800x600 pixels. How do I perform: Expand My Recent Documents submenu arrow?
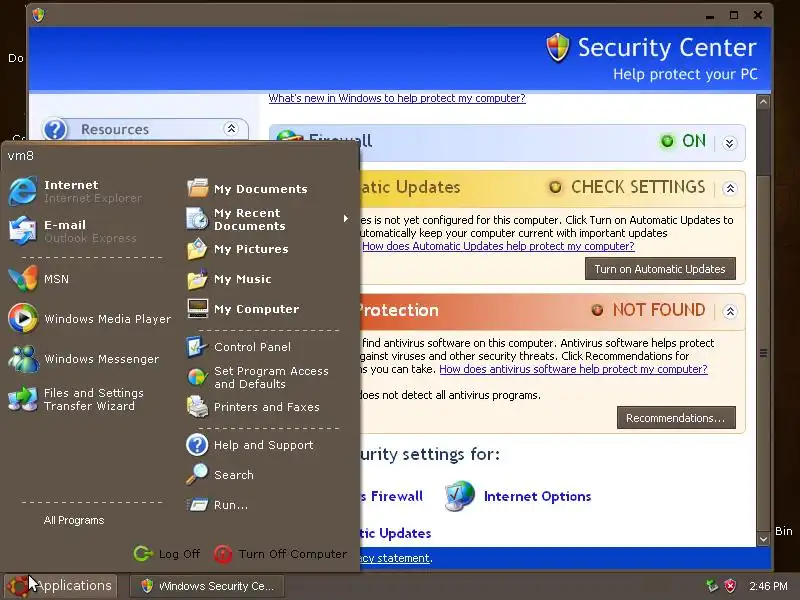[345, 219]
